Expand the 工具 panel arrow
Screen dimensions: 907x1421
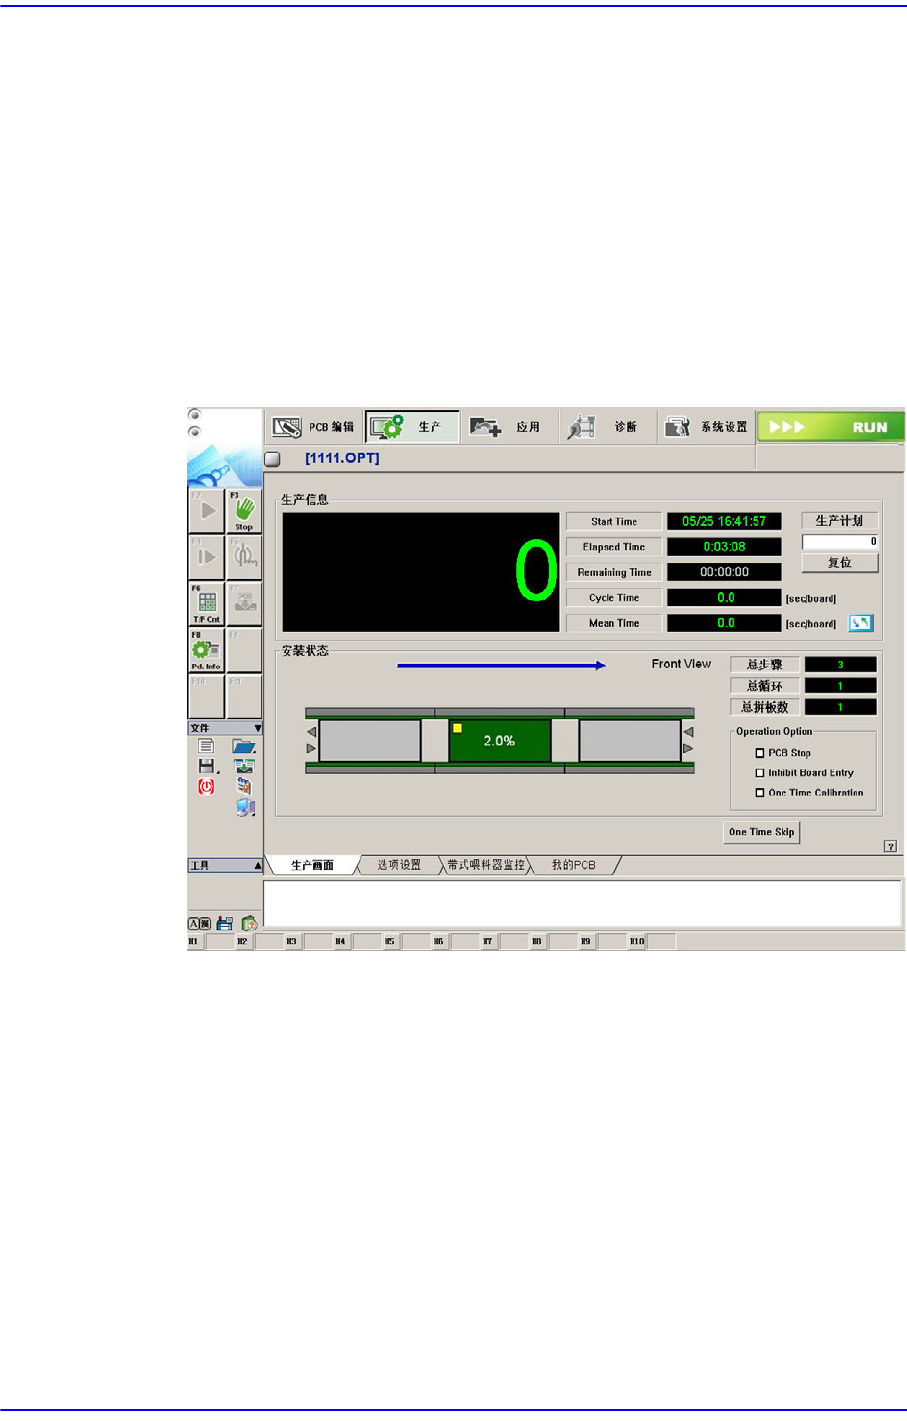coord(257,865)
